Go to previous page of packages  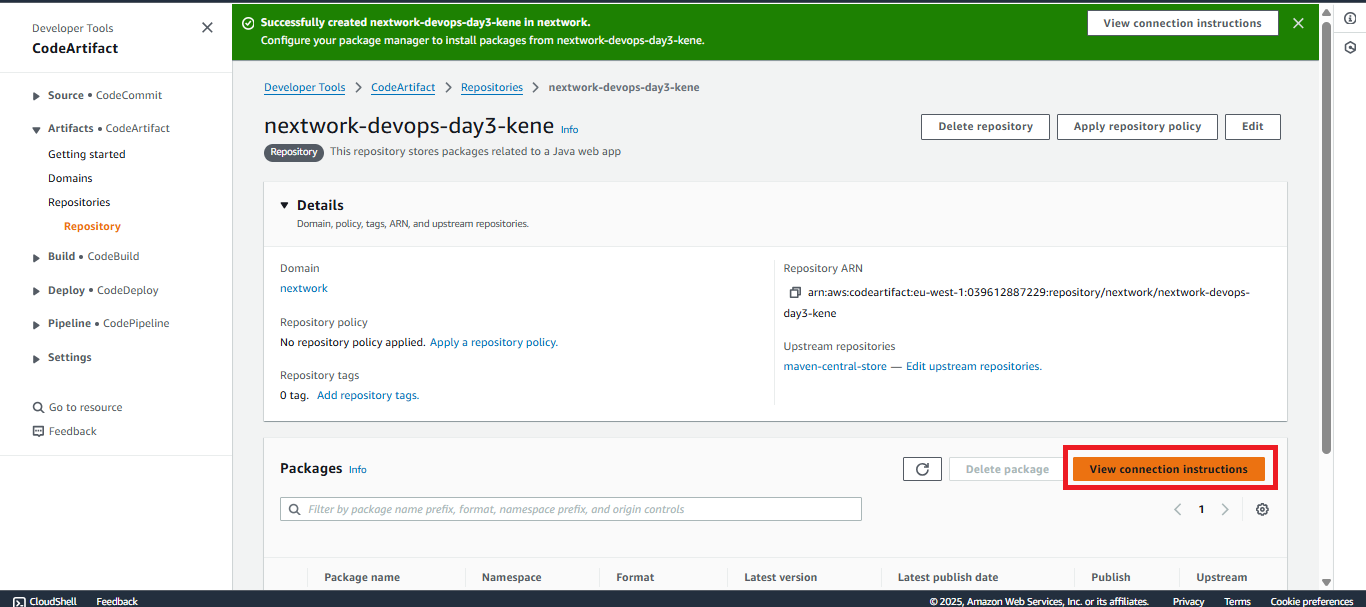(1178, 509)
